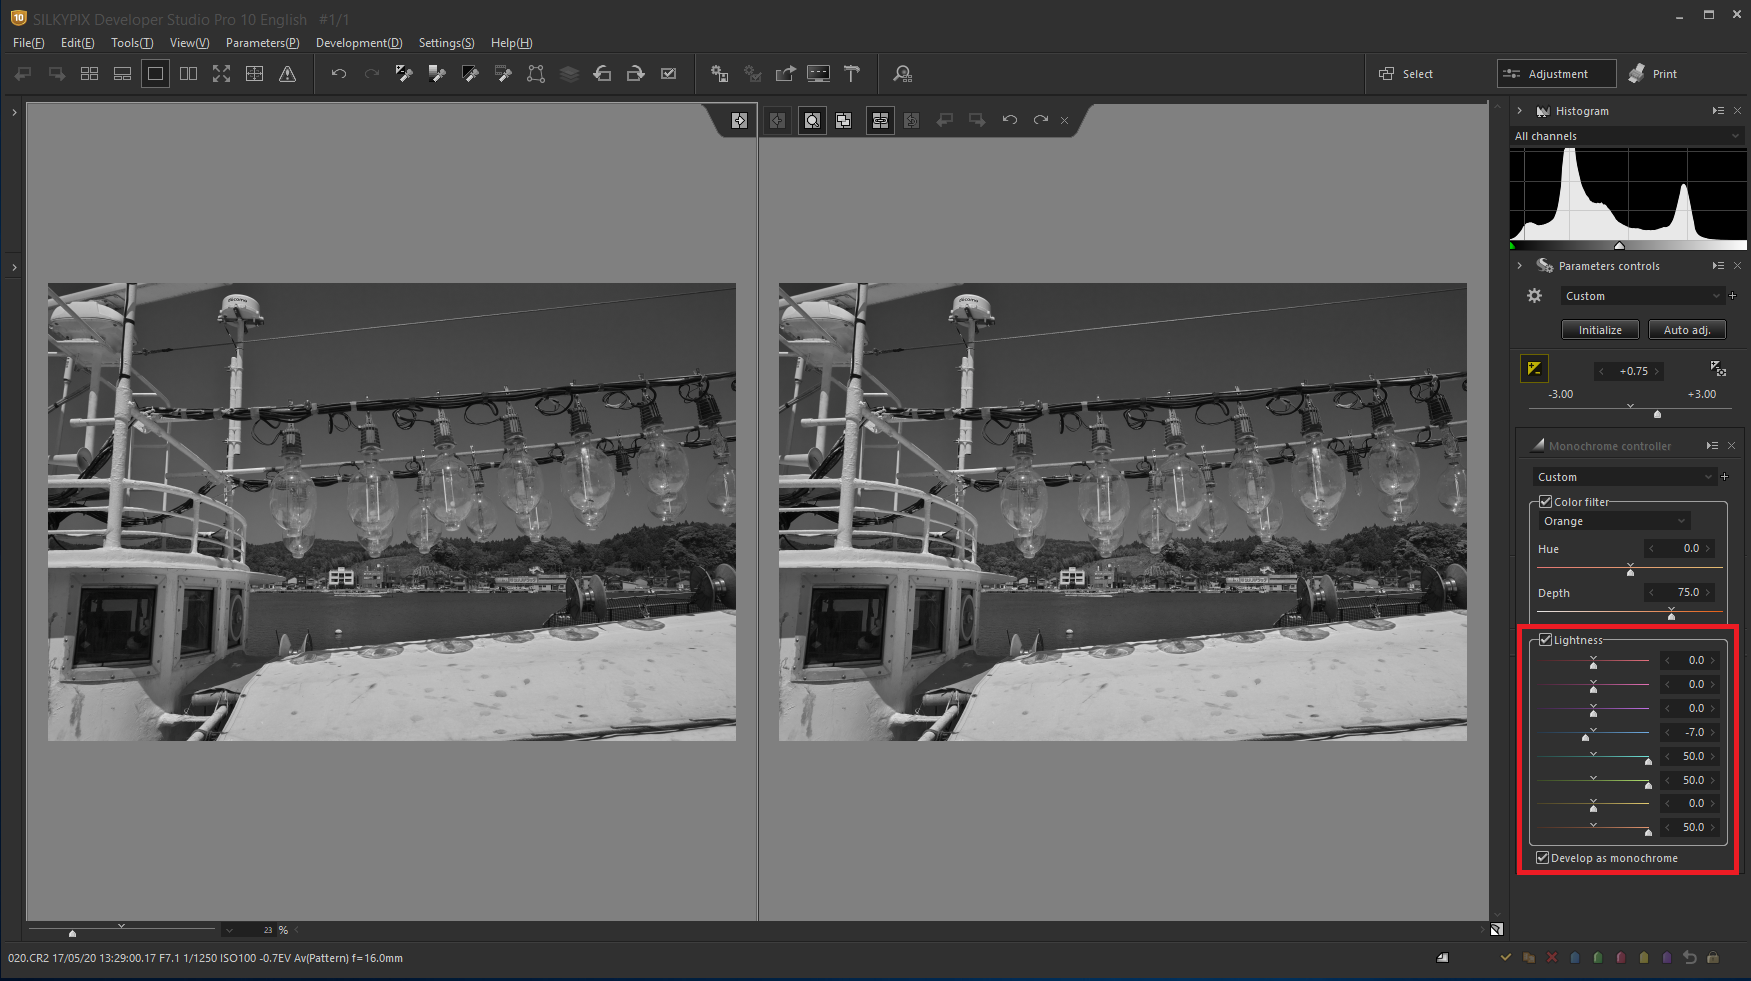Toggle linked preview chain icon
The image size is (1751, 981).
[x=880, y=120]
